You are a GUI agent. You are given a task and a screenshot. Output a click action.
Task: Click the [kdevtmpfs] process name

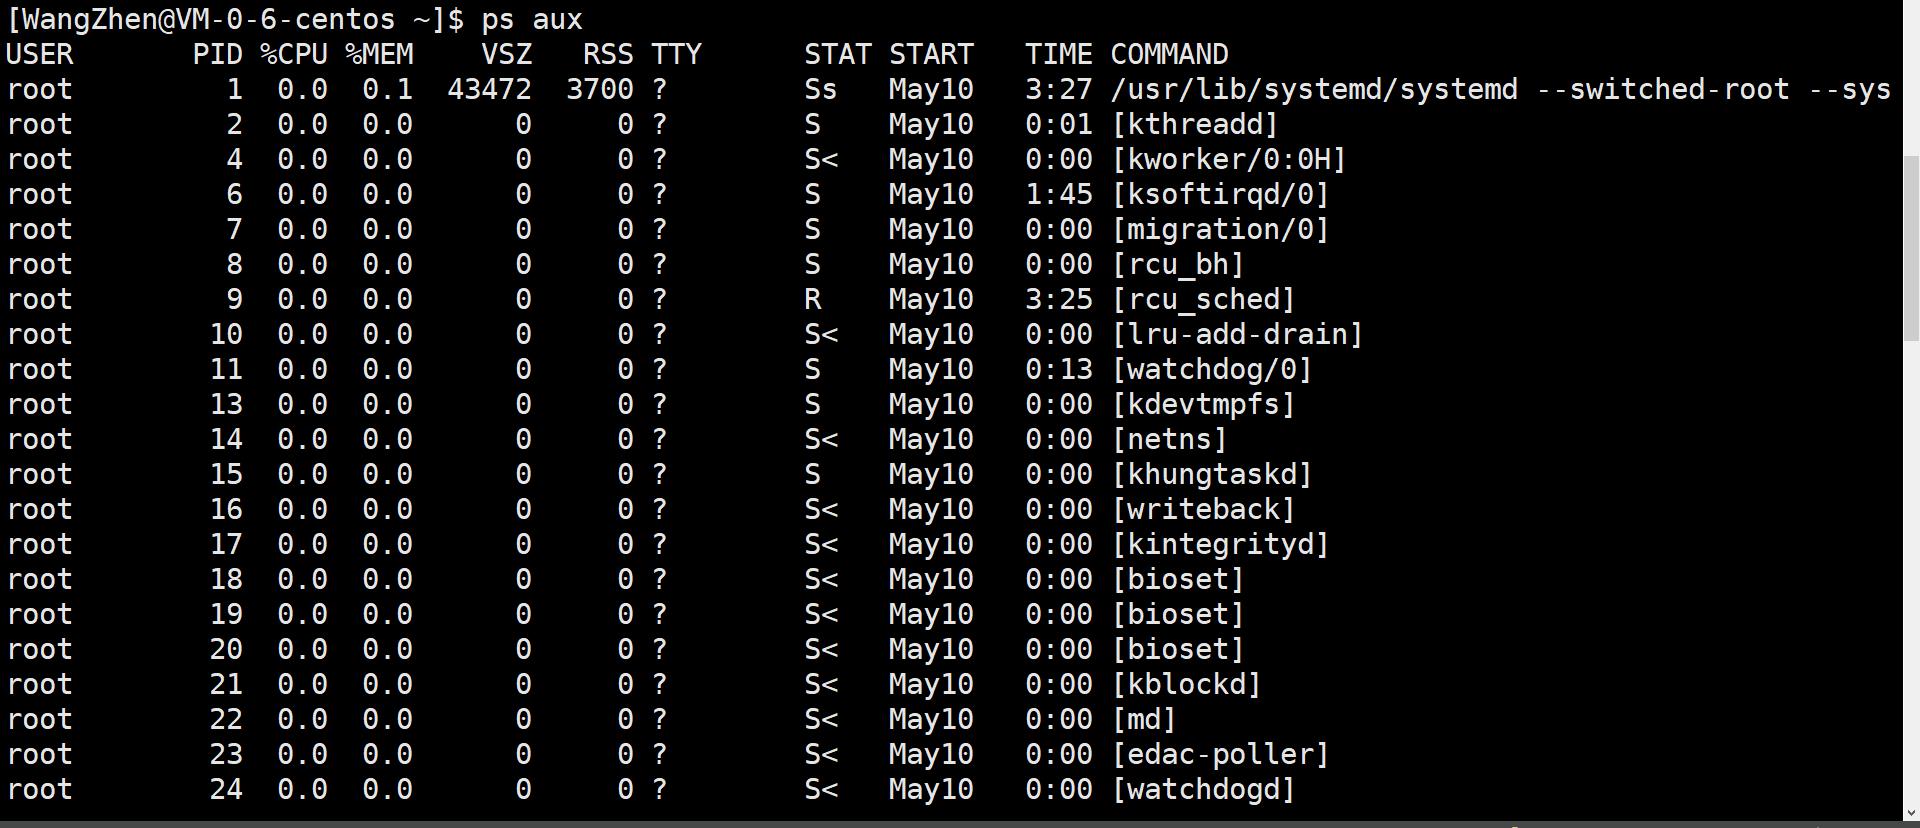1203,404
